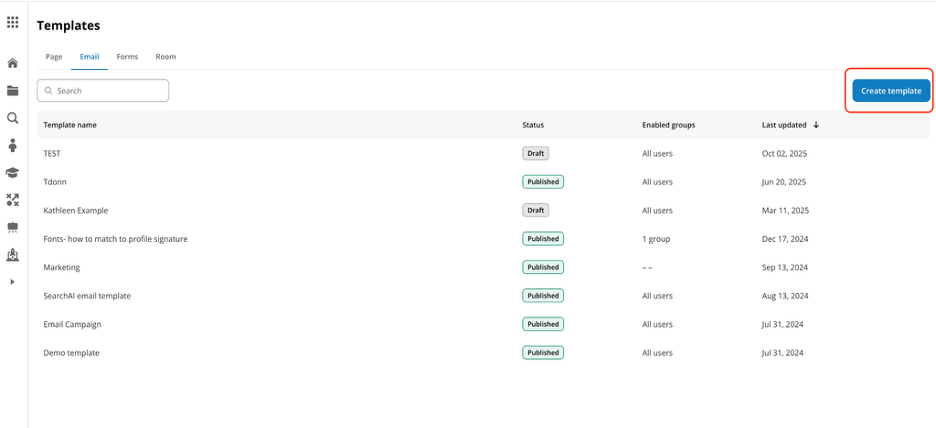The width and height of the screenshot is (936, 428).
Task: Open the rocket icon in the sidebar
Action: pyautogui.click(x=13, y=255)
